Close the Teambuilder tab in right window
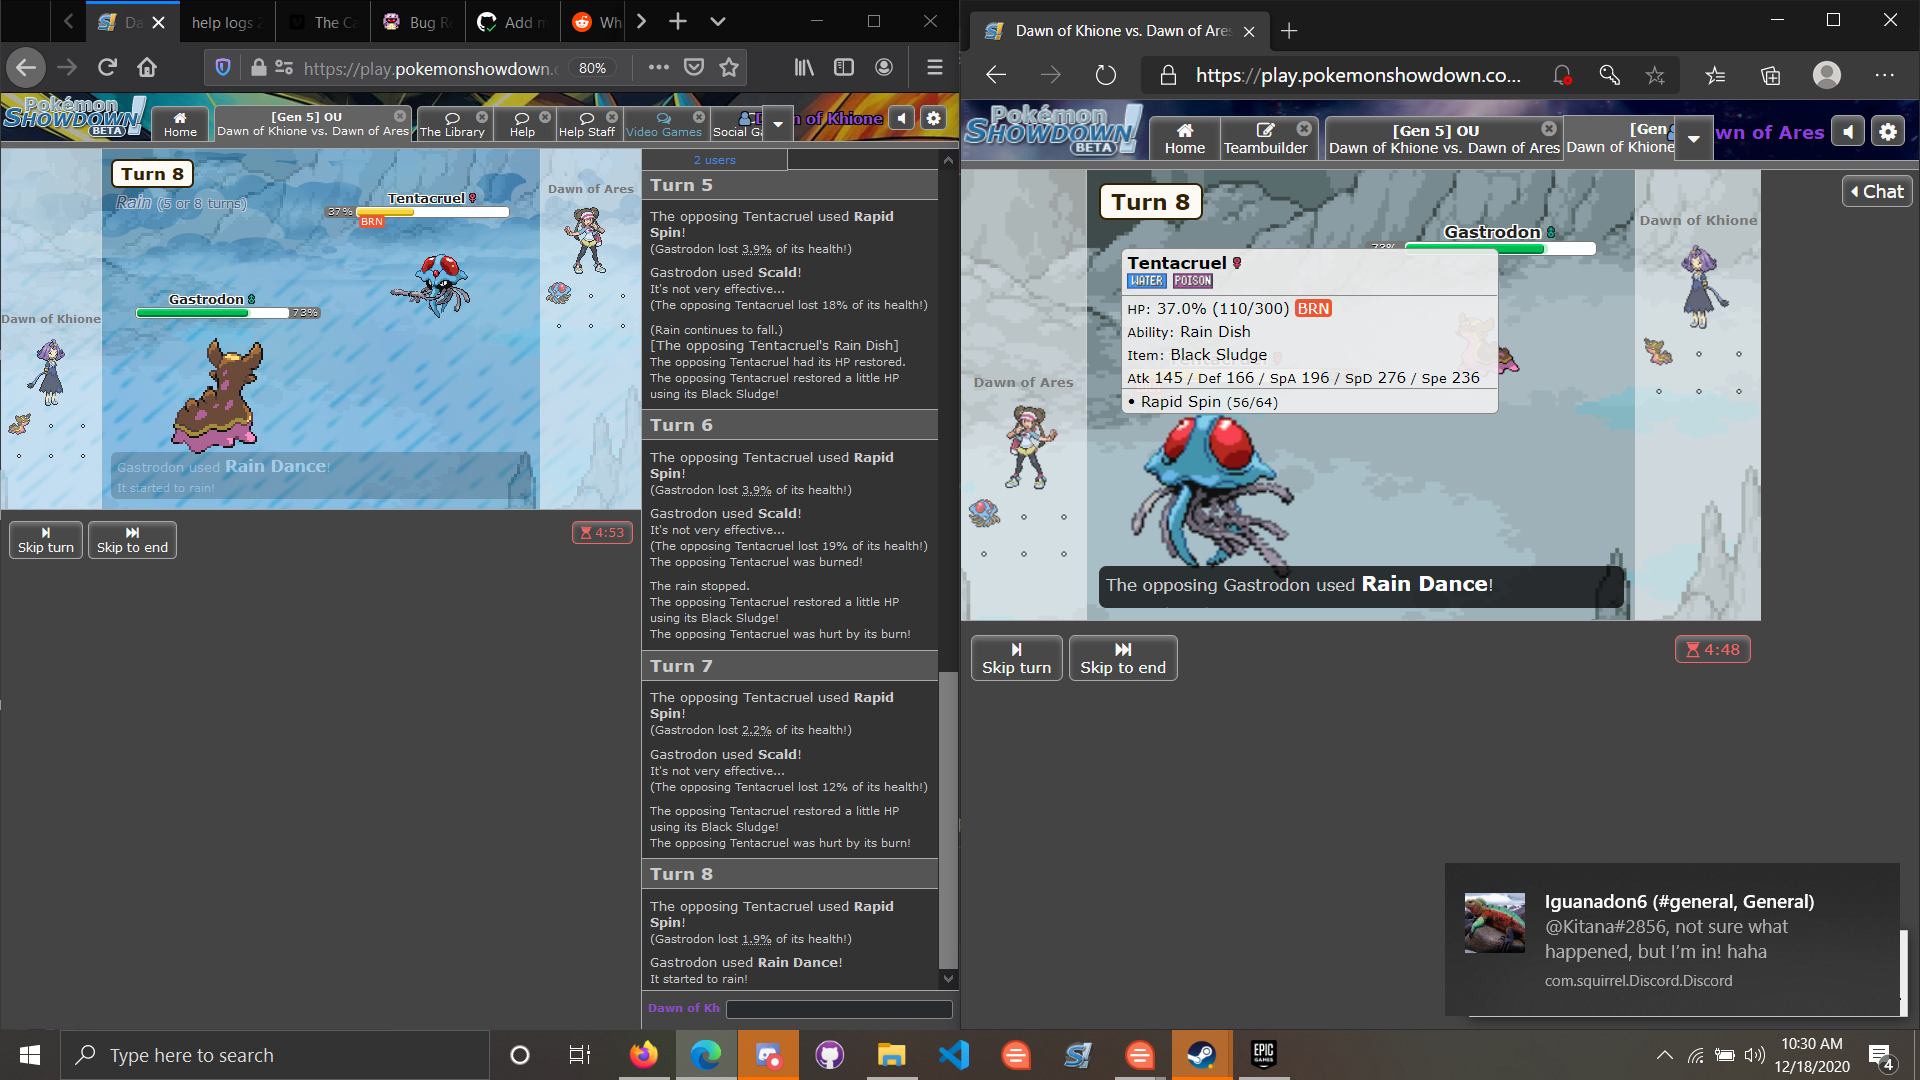 (x=1304, y=129)
